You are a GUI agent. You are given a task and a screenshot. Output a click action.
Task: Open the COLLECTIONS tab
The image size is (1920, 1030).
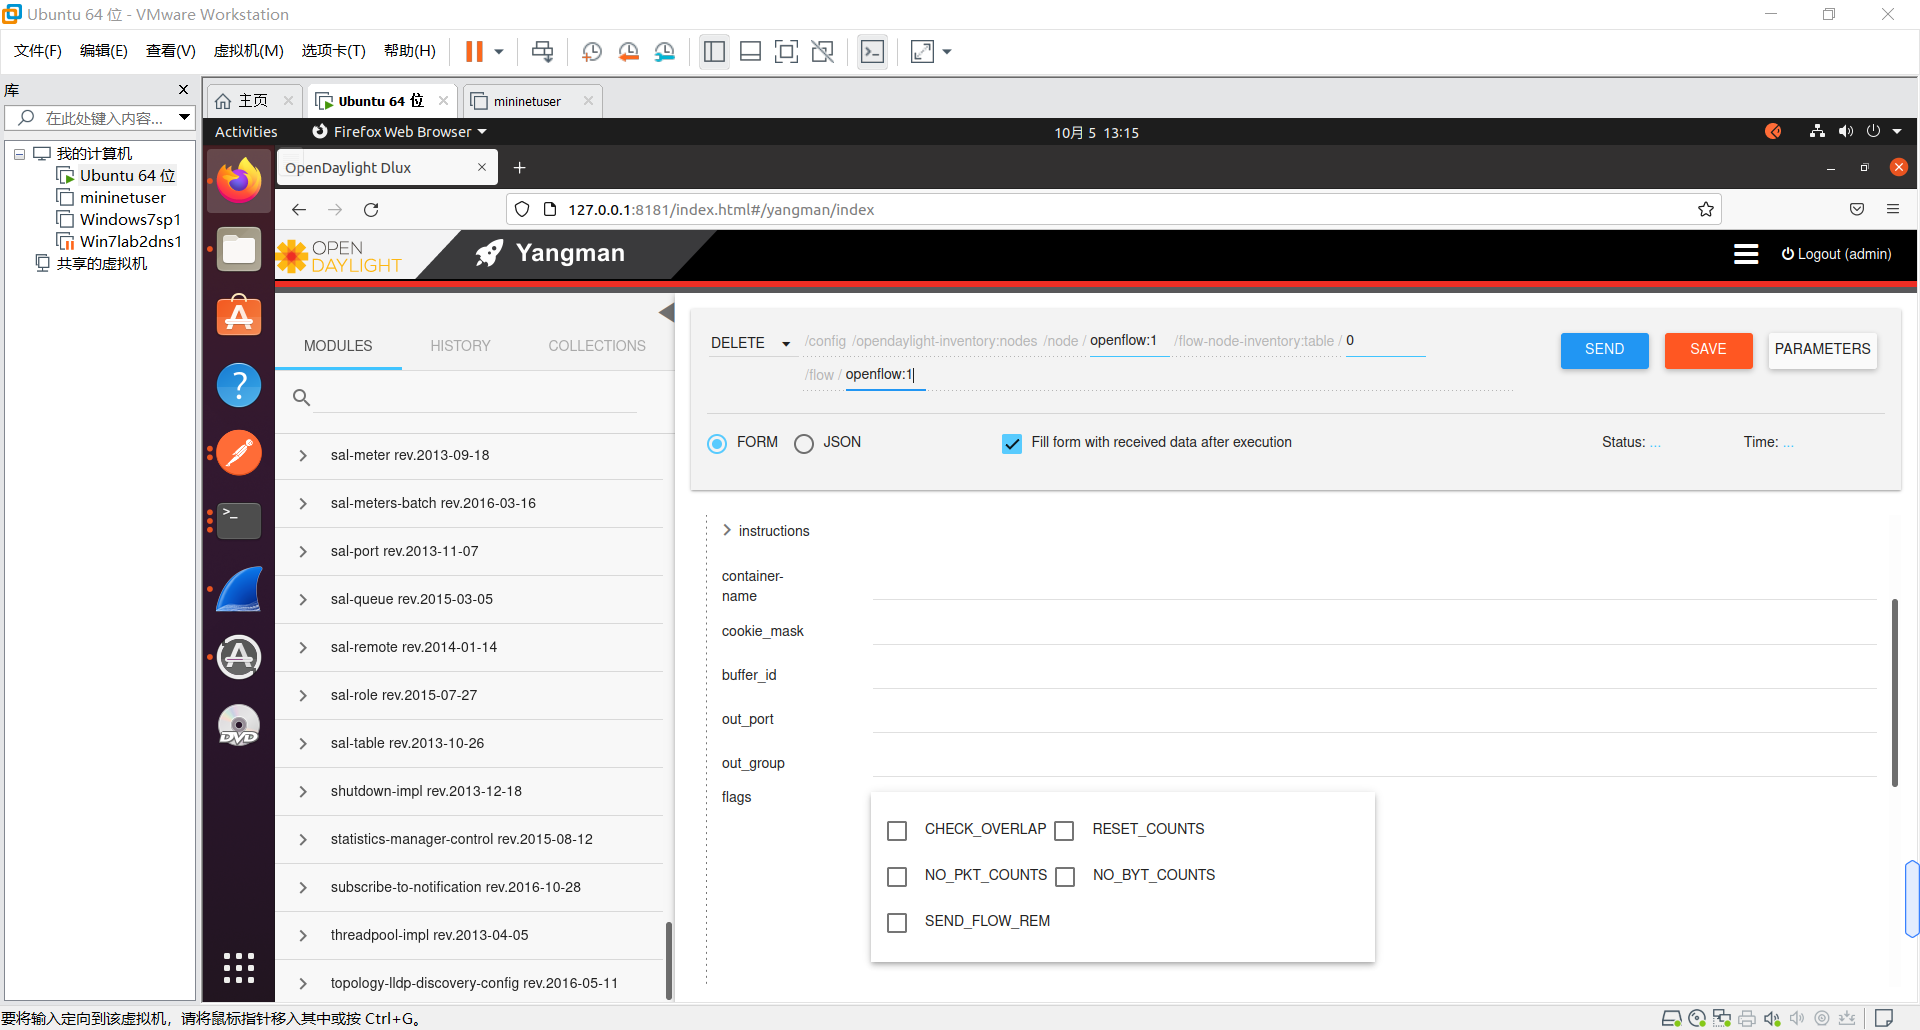597,346
